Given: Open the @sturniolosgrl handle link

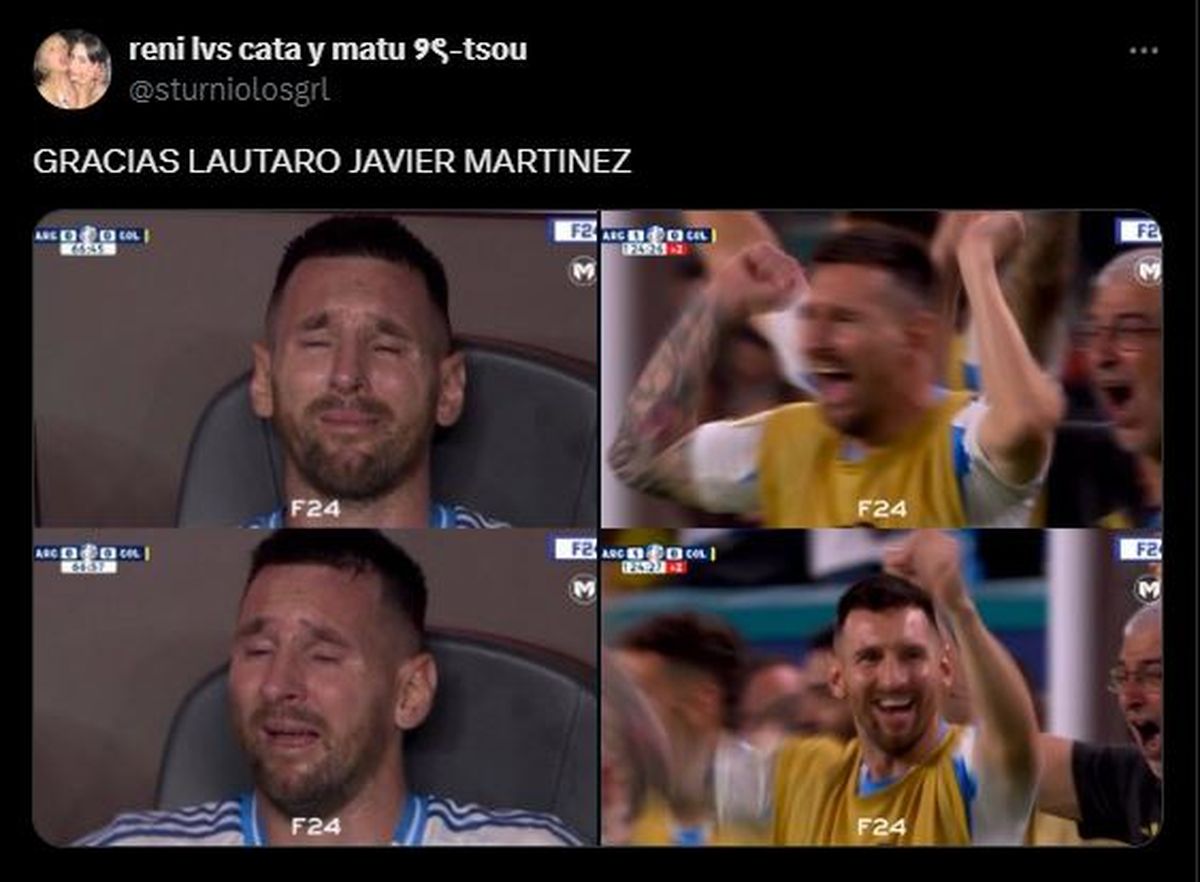Looking at the screenshot, I should [228, 91].
